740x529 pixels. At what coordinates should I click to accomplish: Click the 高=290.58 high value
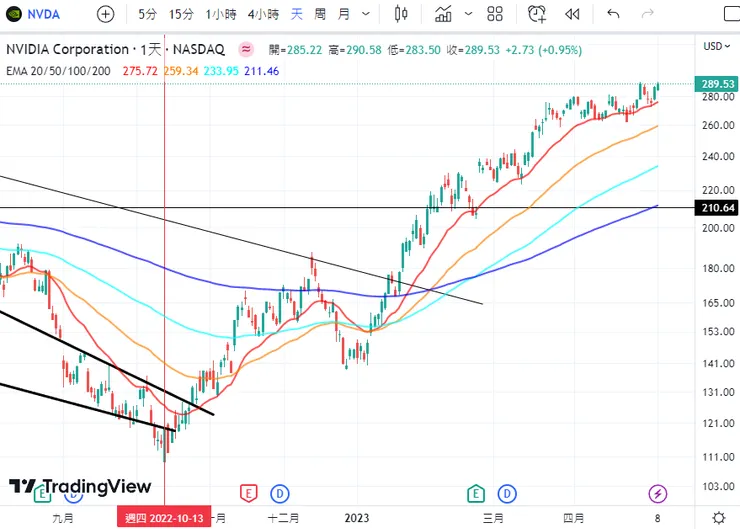point(355,50)
